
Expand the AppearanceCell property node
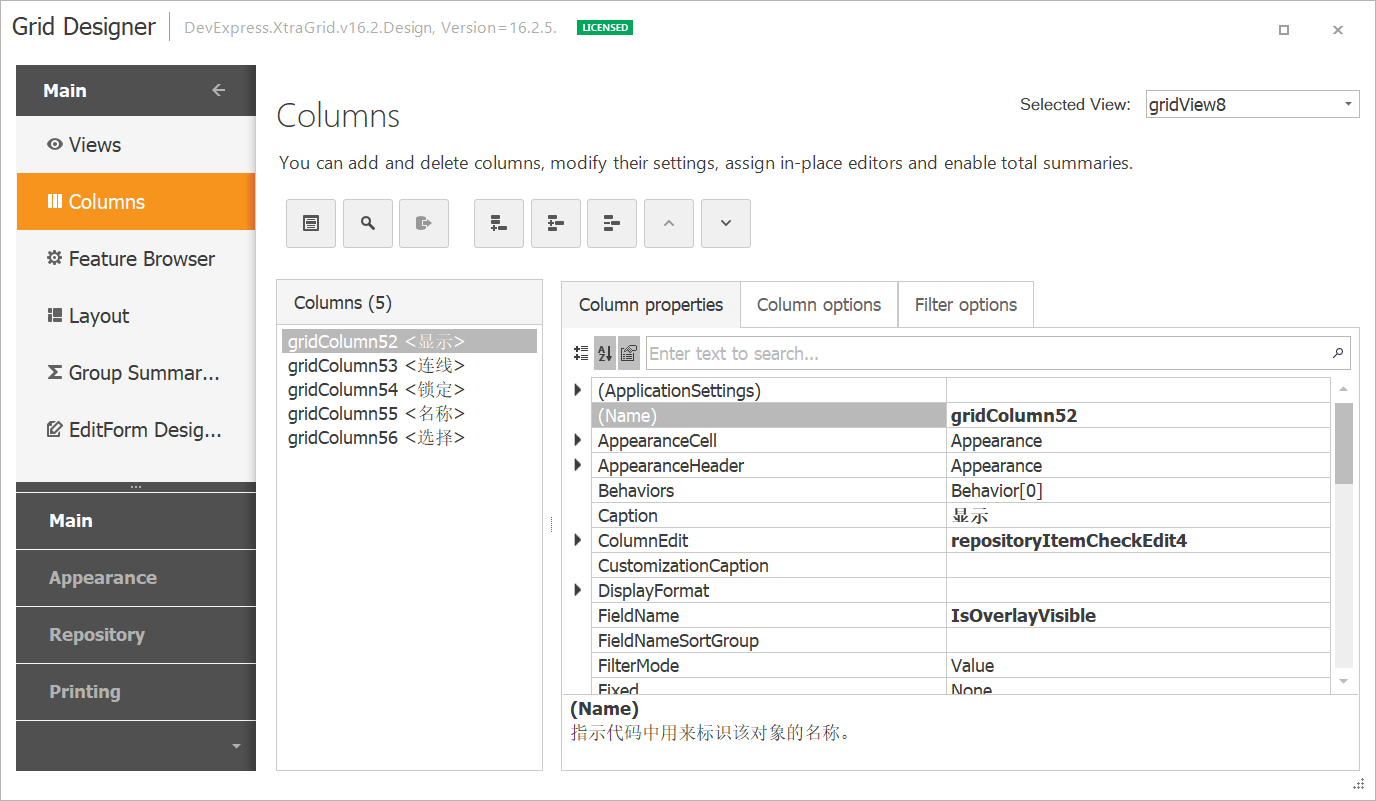(578, 440)
